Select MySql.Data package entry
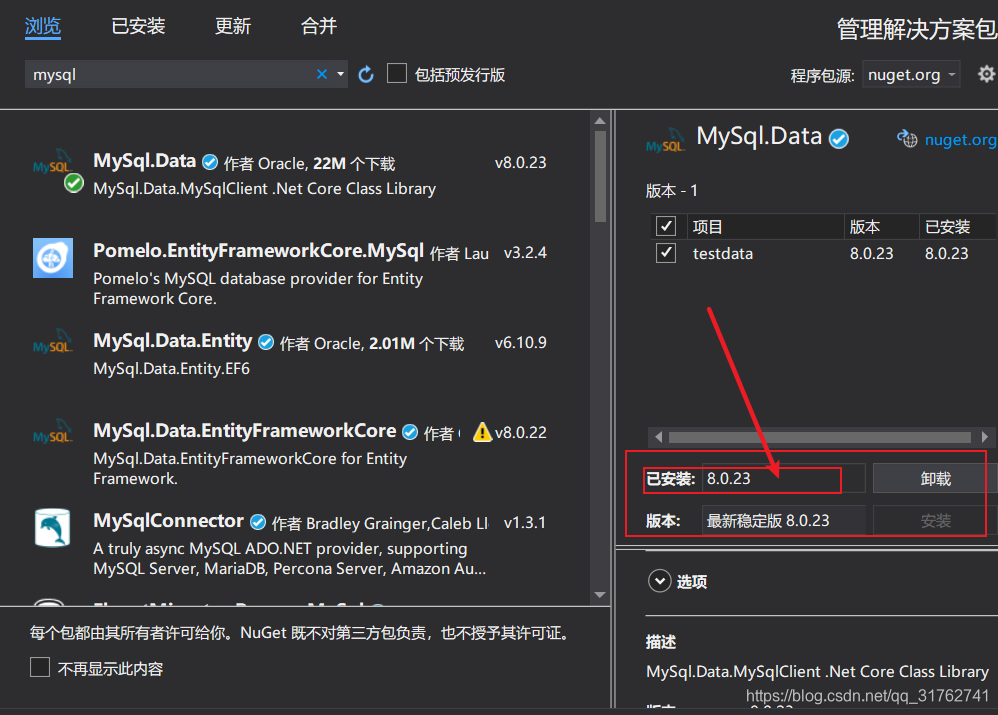The image size is (998, 715). click(x=293, y=174)
